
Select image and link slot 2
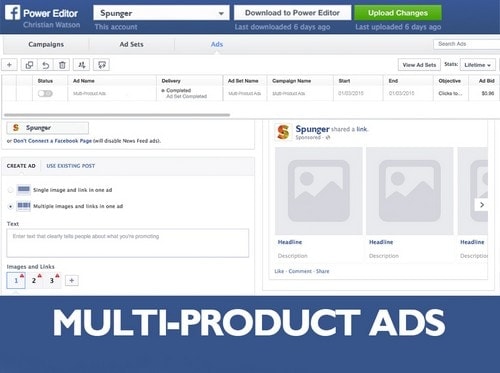click(x=34, y=280)
